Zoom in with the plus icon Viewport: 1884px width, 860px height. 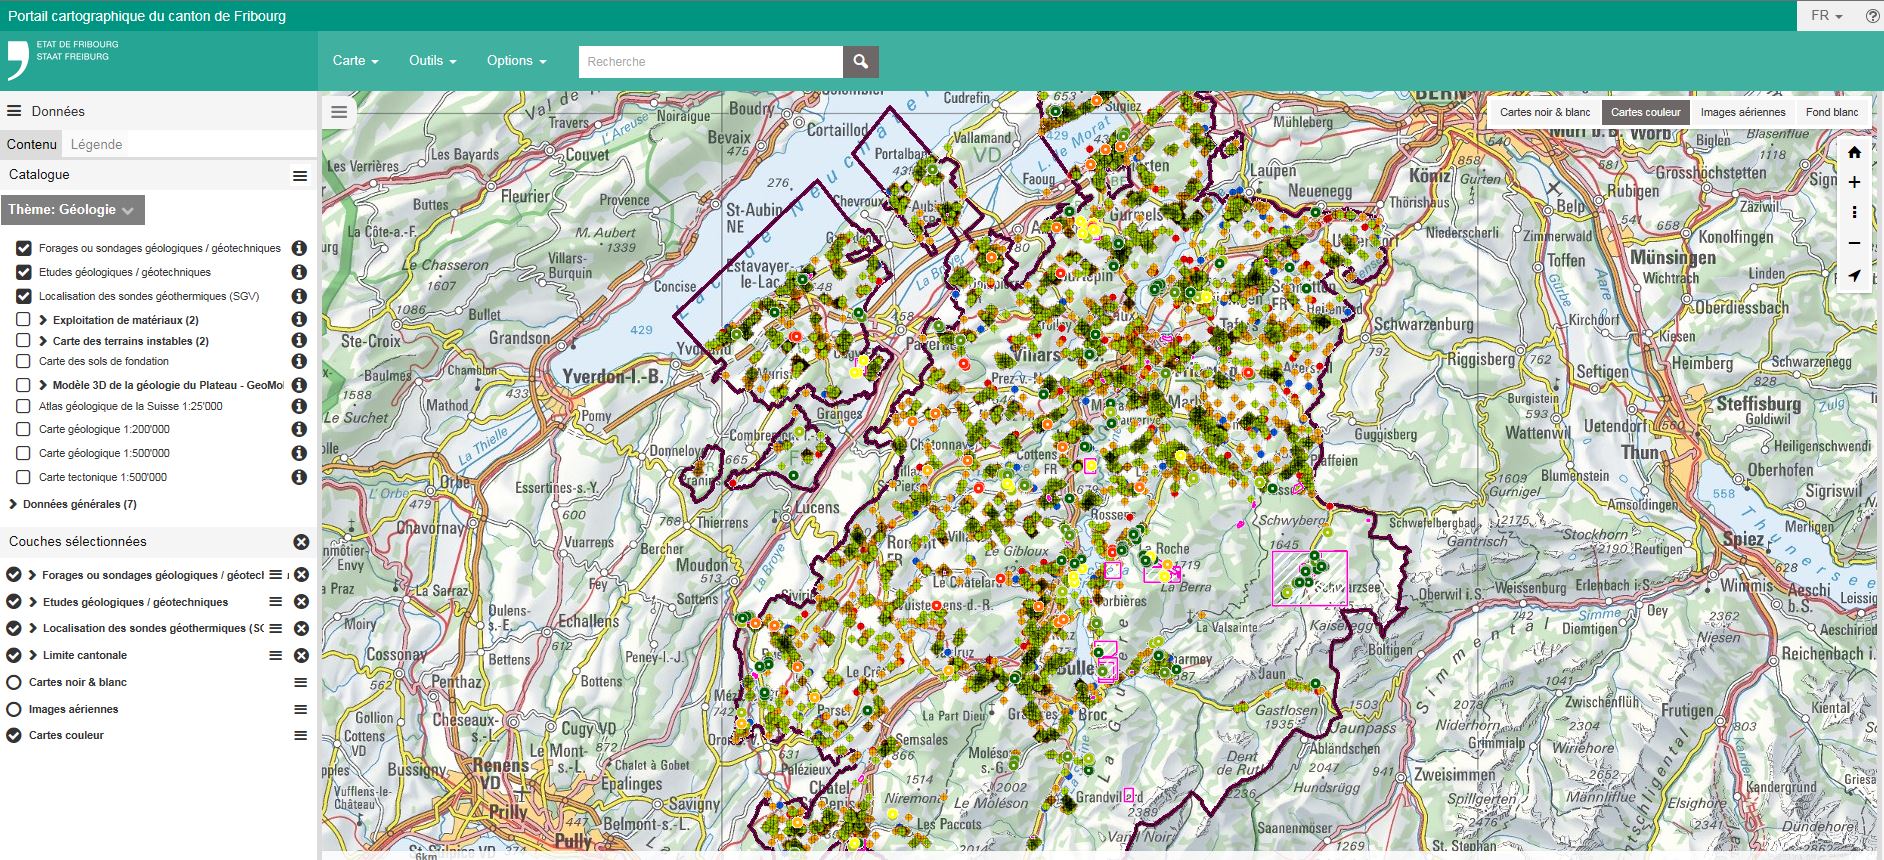[1854, 182]
